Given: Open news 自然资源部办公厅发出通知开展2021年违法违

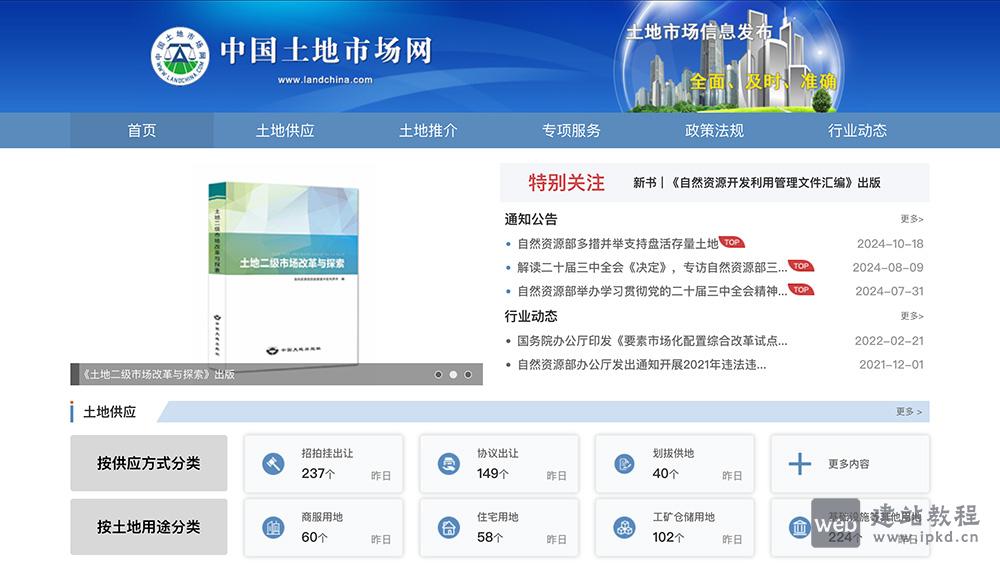Looking at the screenshot, I should point(642,365).
